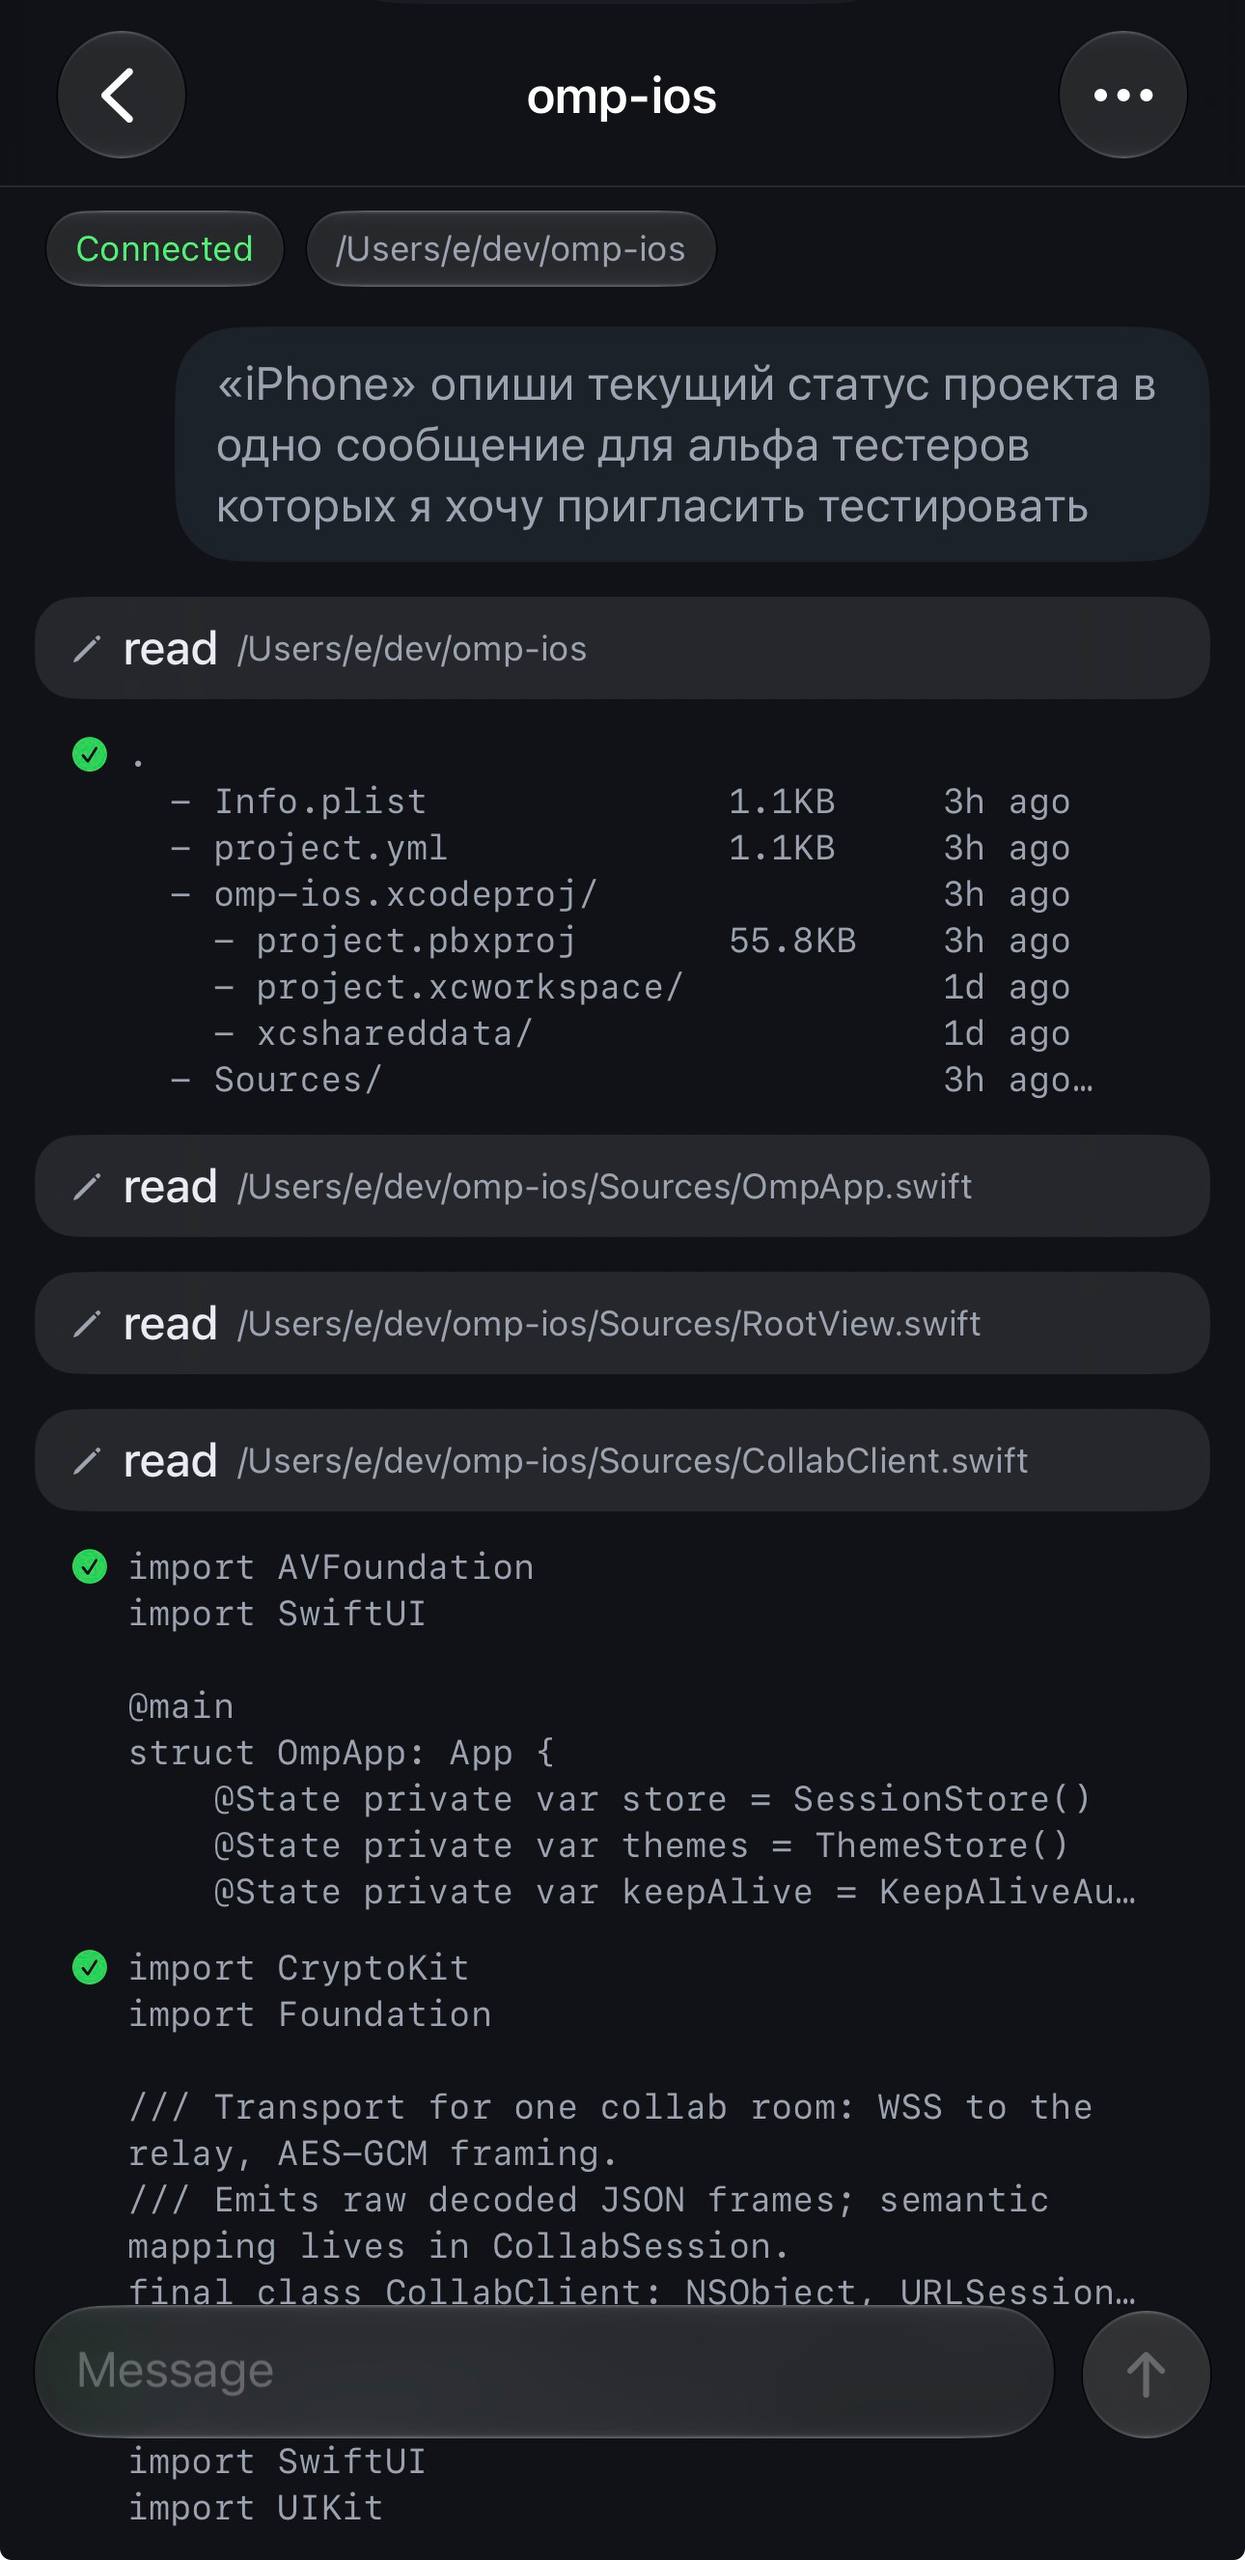The image size is (1245, 2560).
Task: Select the Russian user message bubble
Action: tap(692, 445)
